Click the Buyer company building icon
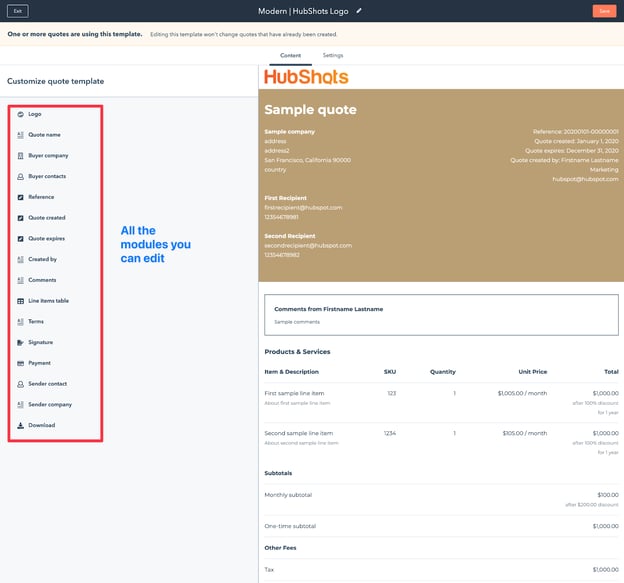 pos(21,156)
